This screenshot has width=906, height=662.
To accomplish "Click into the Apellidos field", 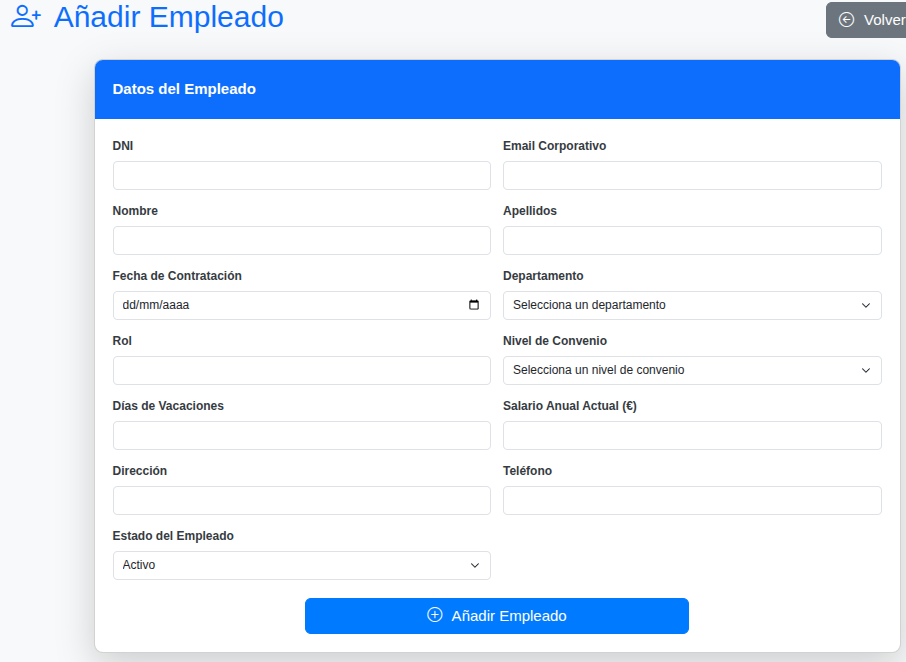I will point(691,241).
